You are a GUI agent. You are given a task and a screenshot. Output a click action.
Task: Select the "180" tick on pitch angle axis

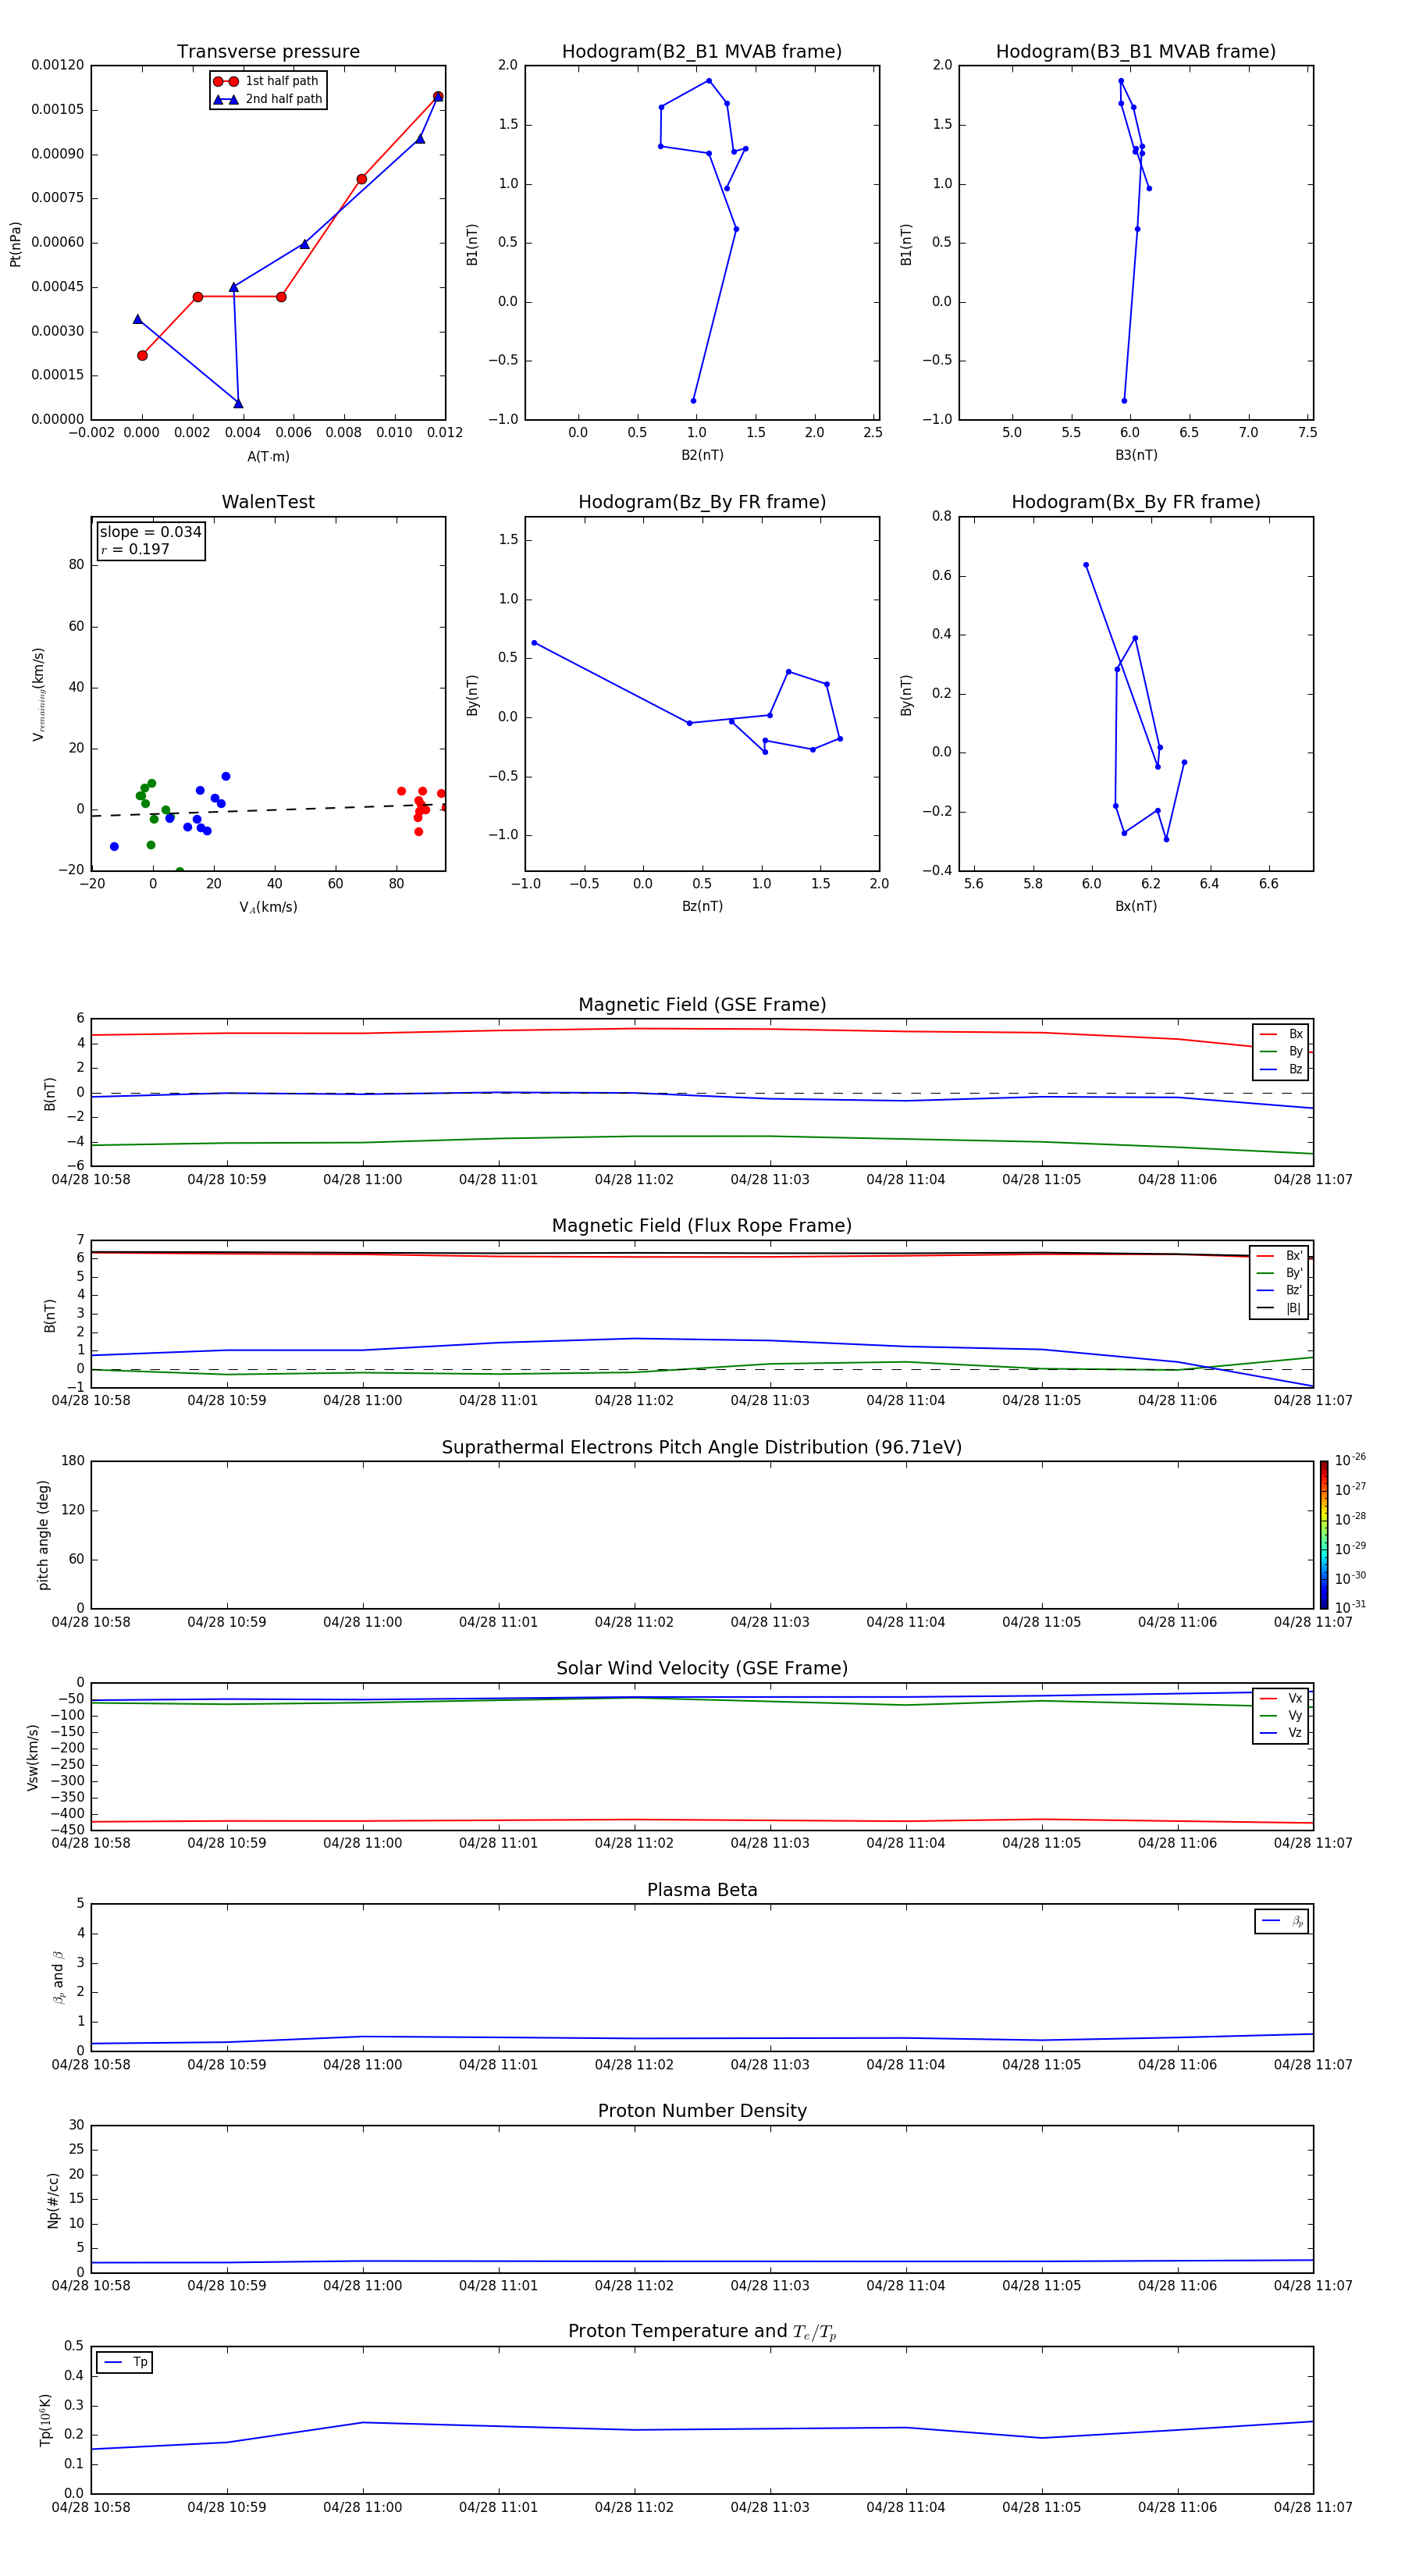[x=73, y=1461]
